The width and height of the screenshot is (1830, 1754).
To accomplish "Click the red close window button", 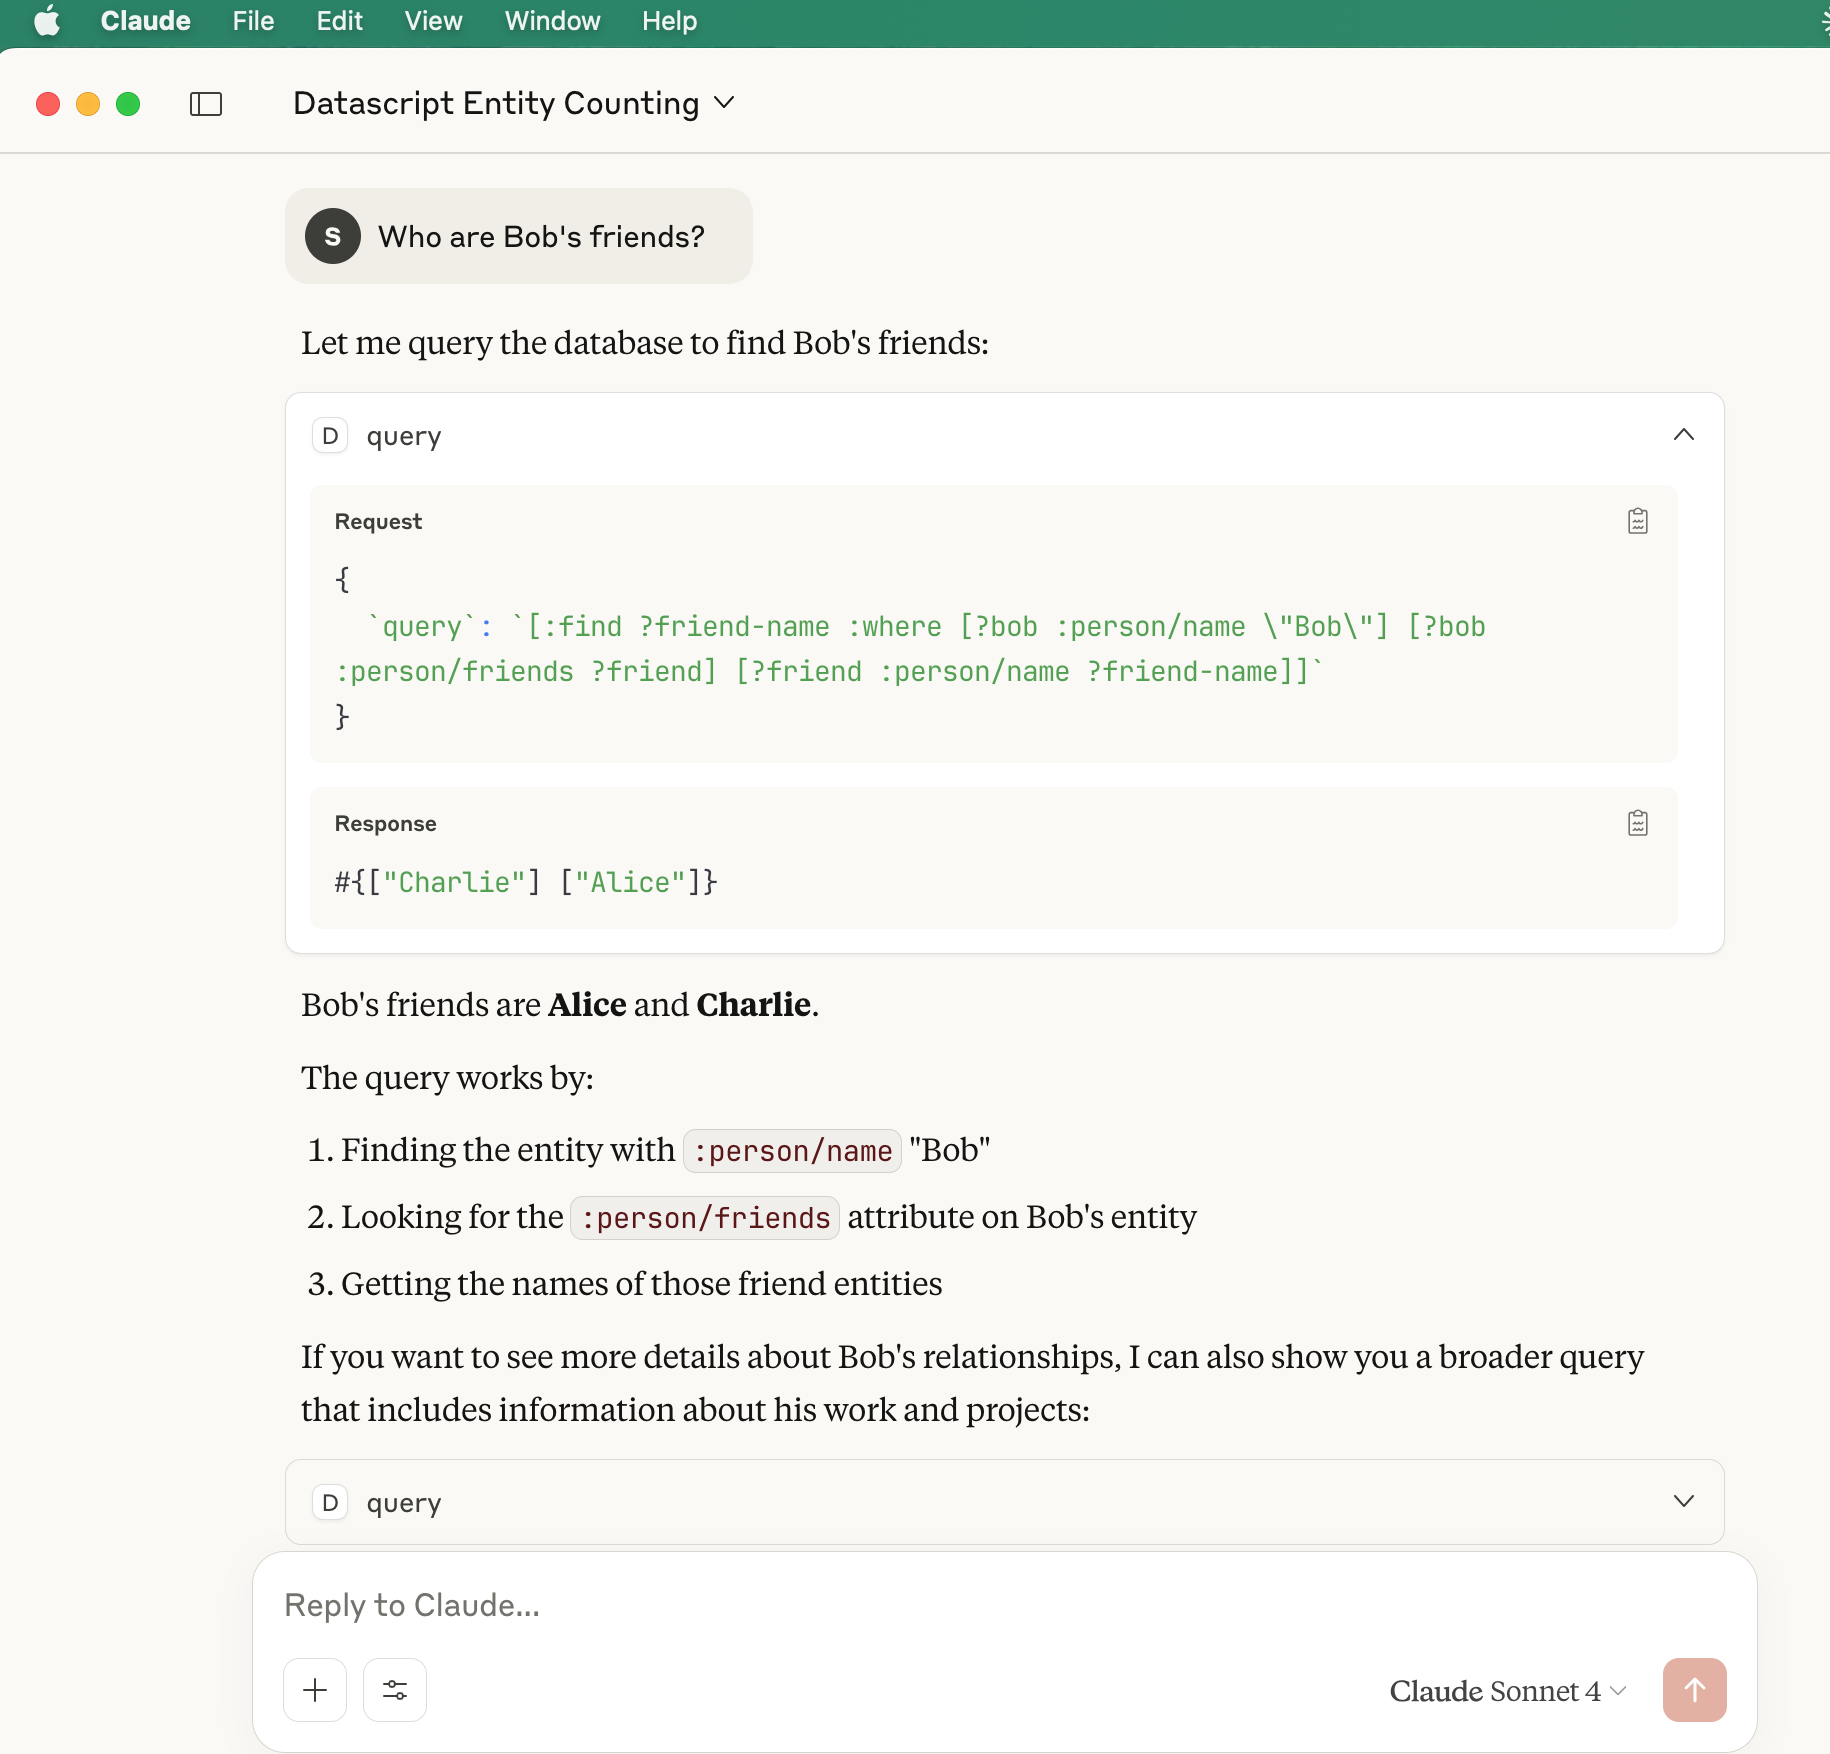I will [48, 104].
